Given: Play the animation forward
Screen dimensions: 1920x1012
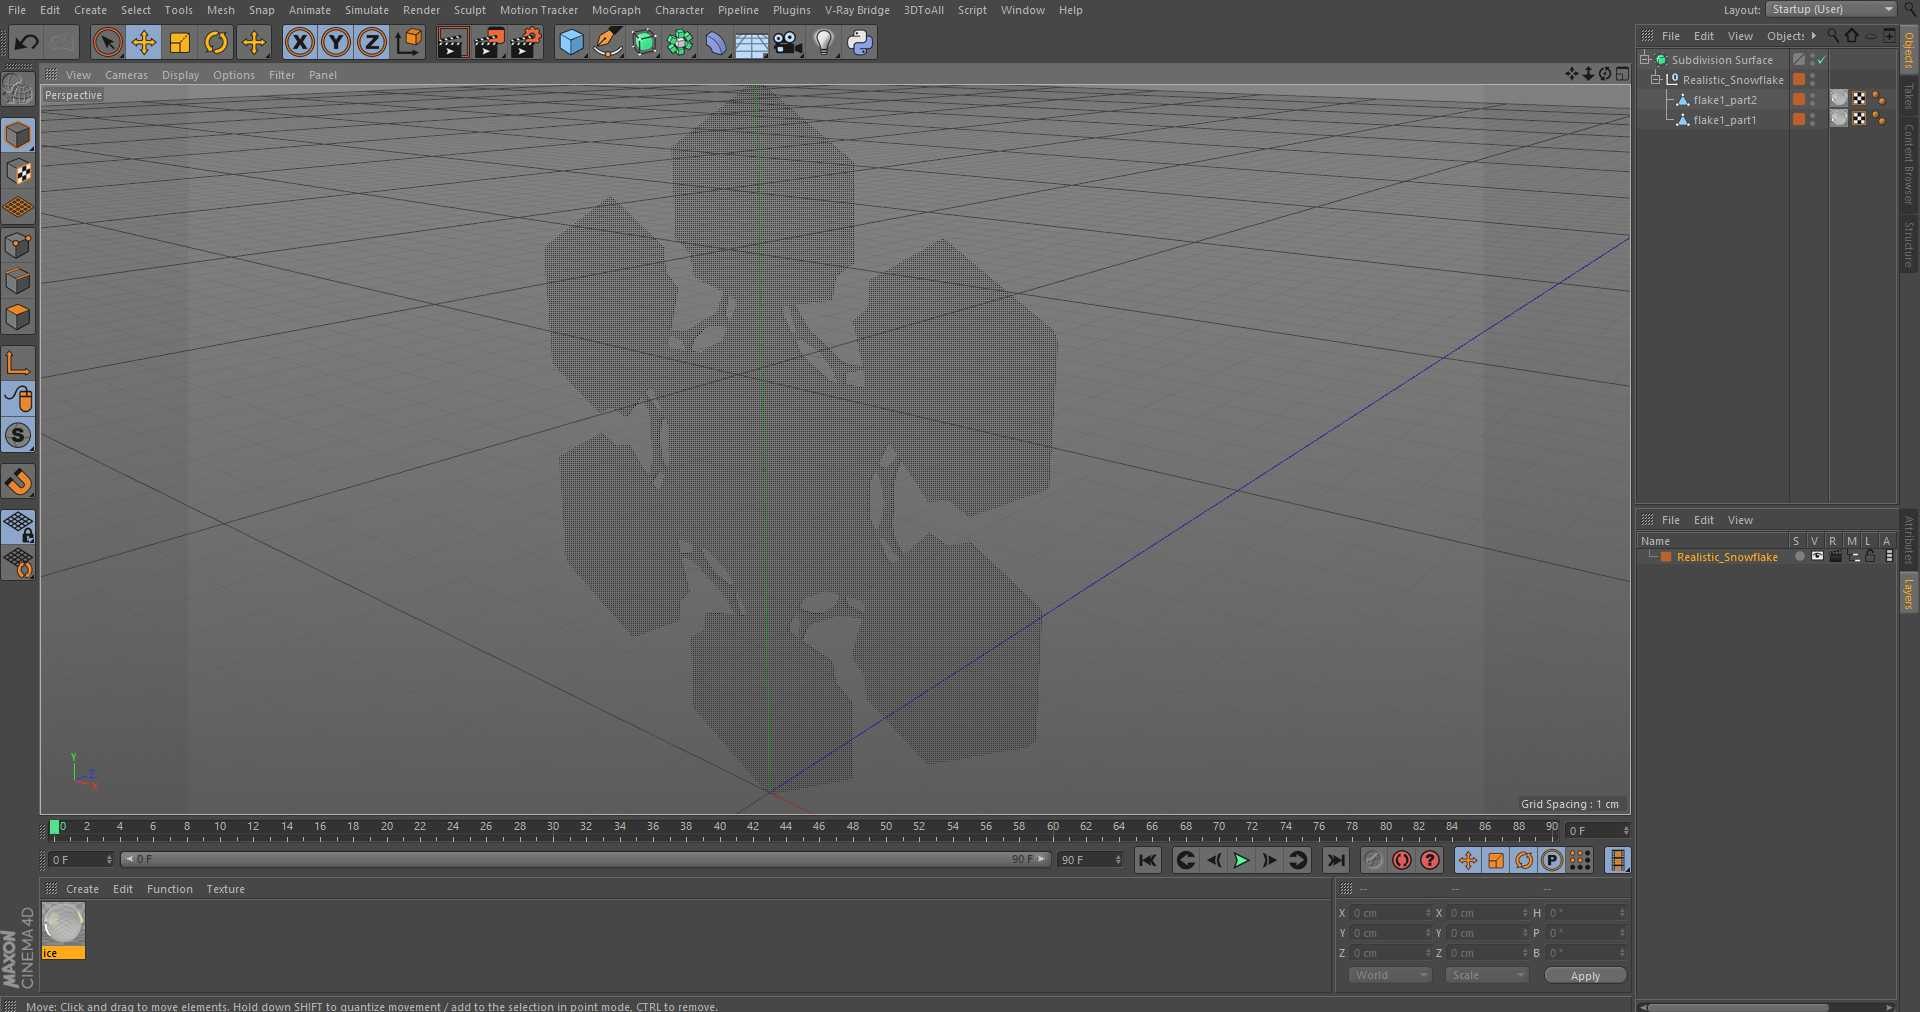Looking at the screenshot, I should (1241, 860).
